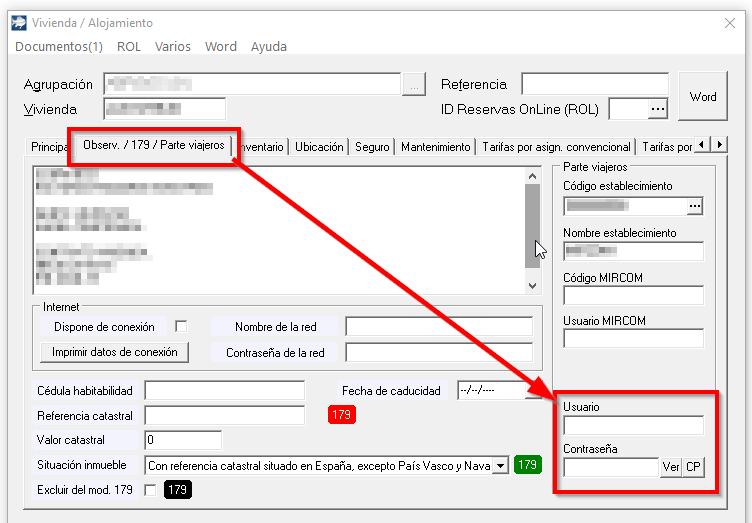Click the Valor catastral field
This screenshot has width=752, height=523.
tap(183, 440)
